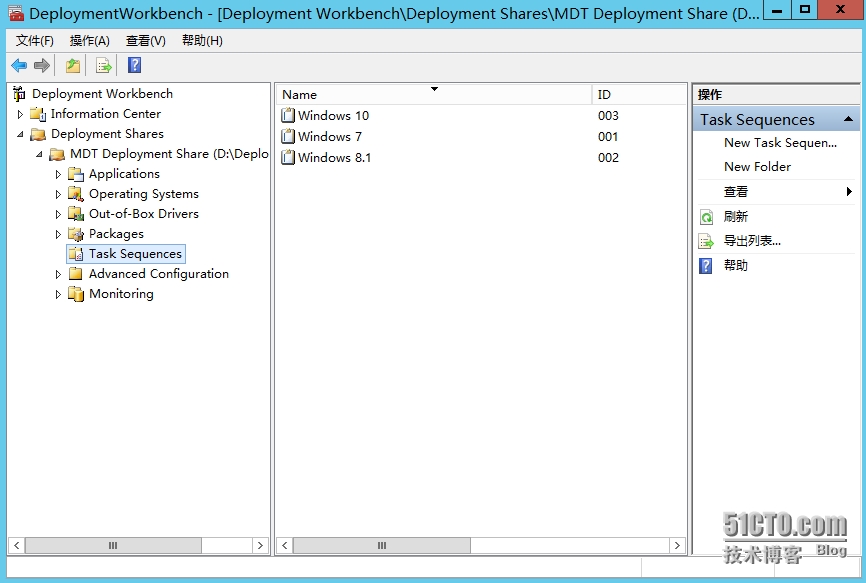Click tree pane scrollbar right arrow
This screenshot has width=866, height=583.
pyautogui.click(x=260, y=545)
